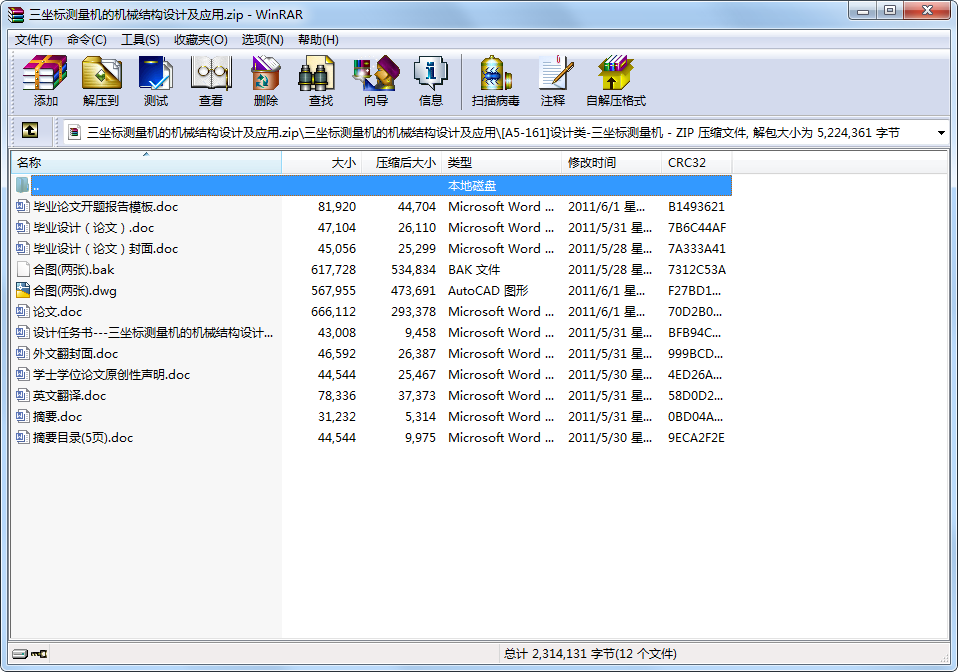
Task: Show archive 信息 (Info) icon
Action: coord(430,81)
